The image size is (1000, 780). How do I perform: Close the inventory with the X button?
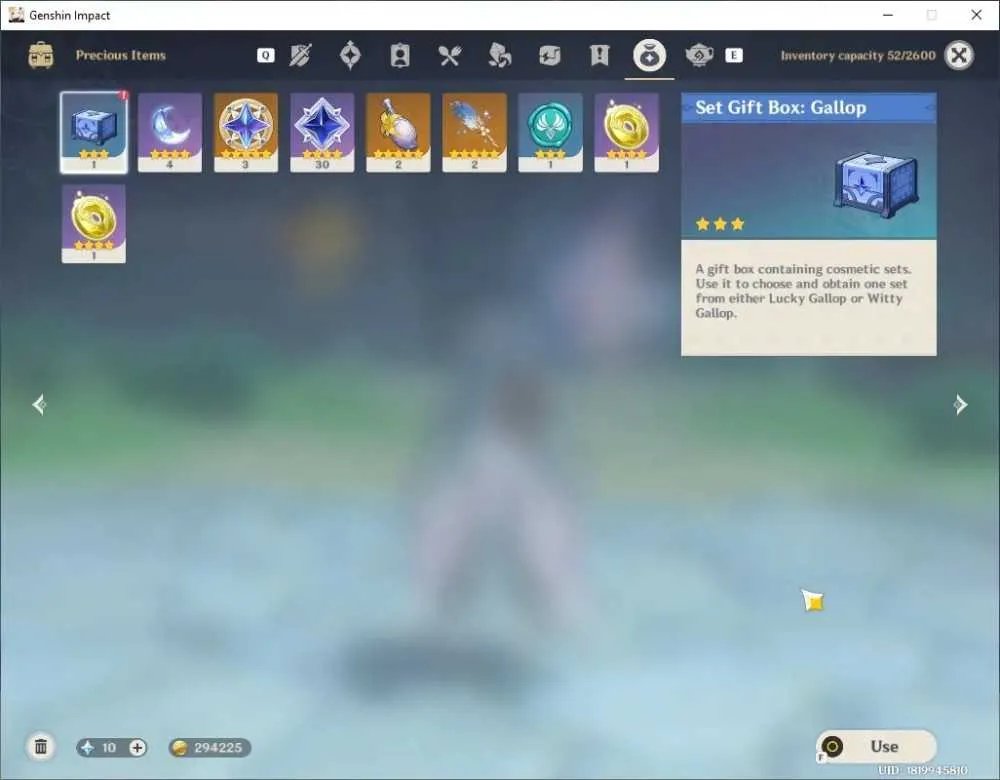click(959, 55)
